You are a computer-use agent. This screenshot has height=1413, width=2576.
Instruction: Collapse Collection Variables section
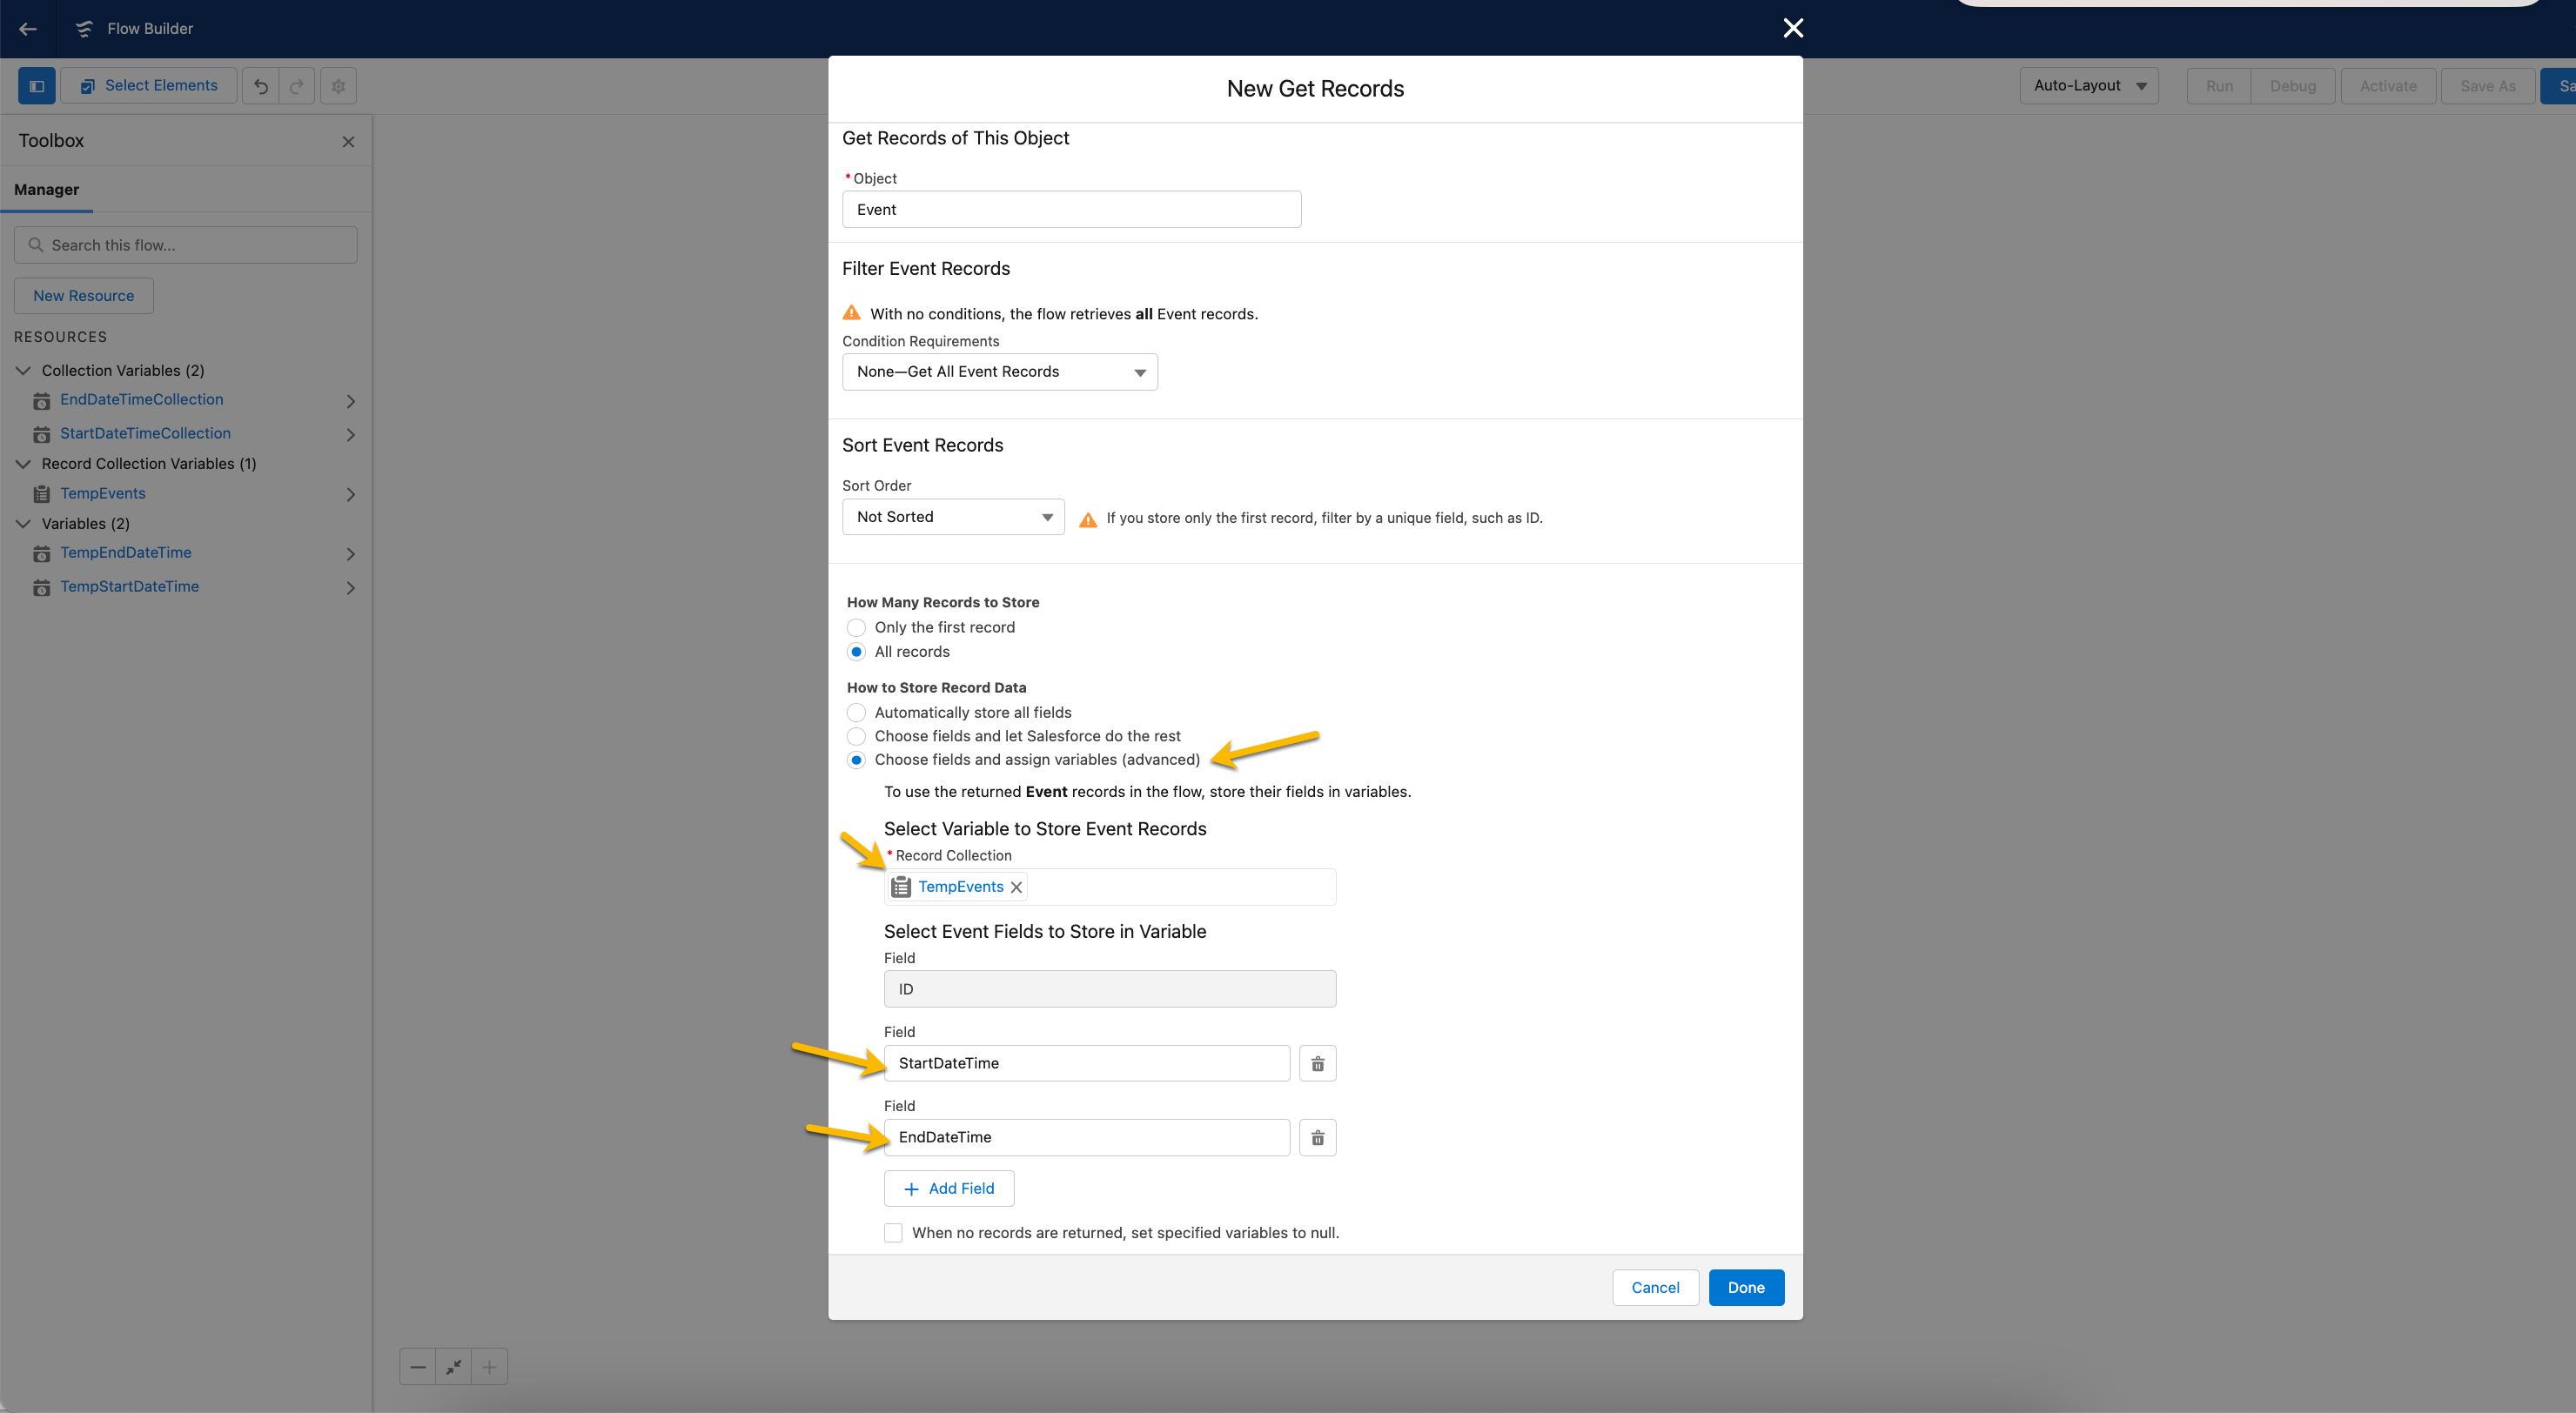(23, 371)
